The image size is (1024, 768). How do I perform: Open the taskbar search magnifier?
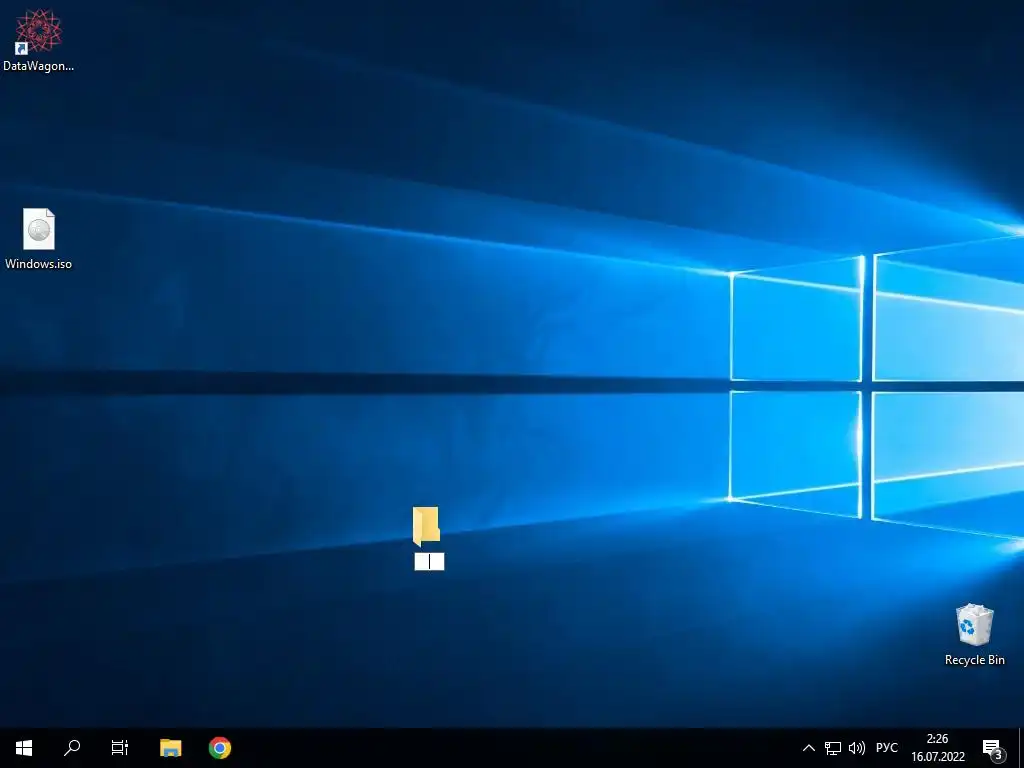pyautogui.click(x=72, y=748)
